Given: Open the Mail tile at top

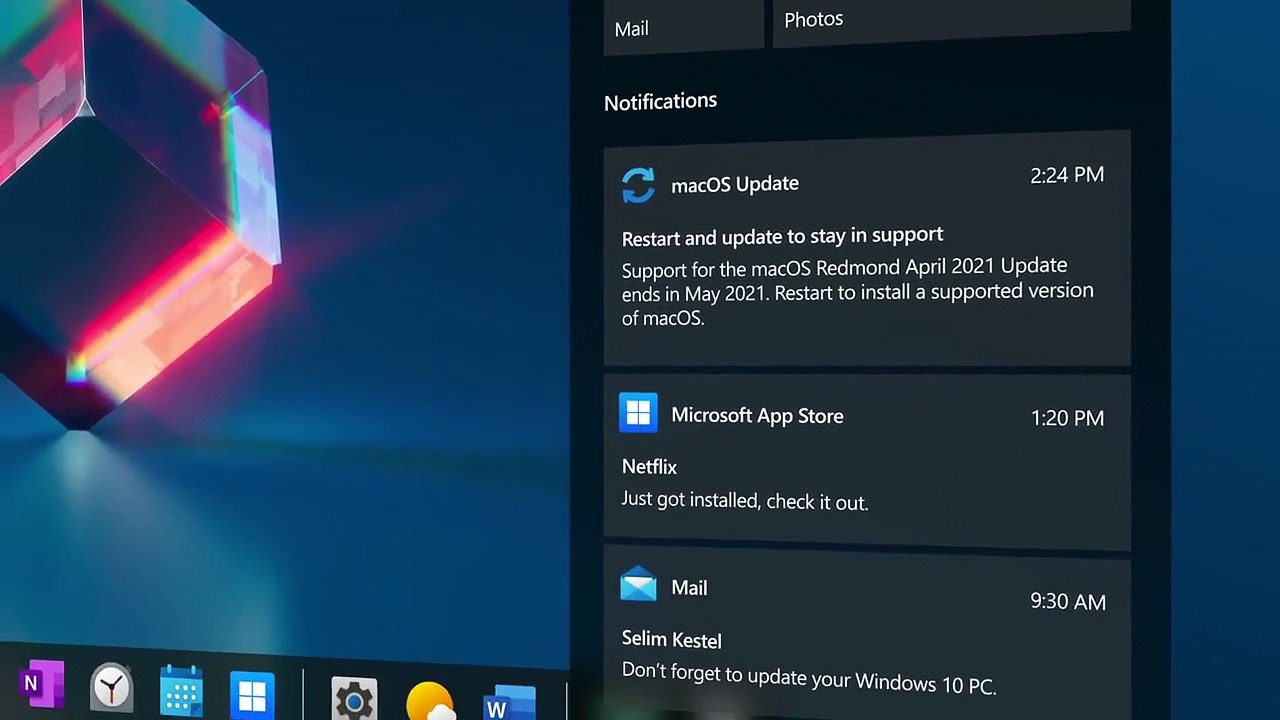Looking at the screenshot, I should pos(683,26).
